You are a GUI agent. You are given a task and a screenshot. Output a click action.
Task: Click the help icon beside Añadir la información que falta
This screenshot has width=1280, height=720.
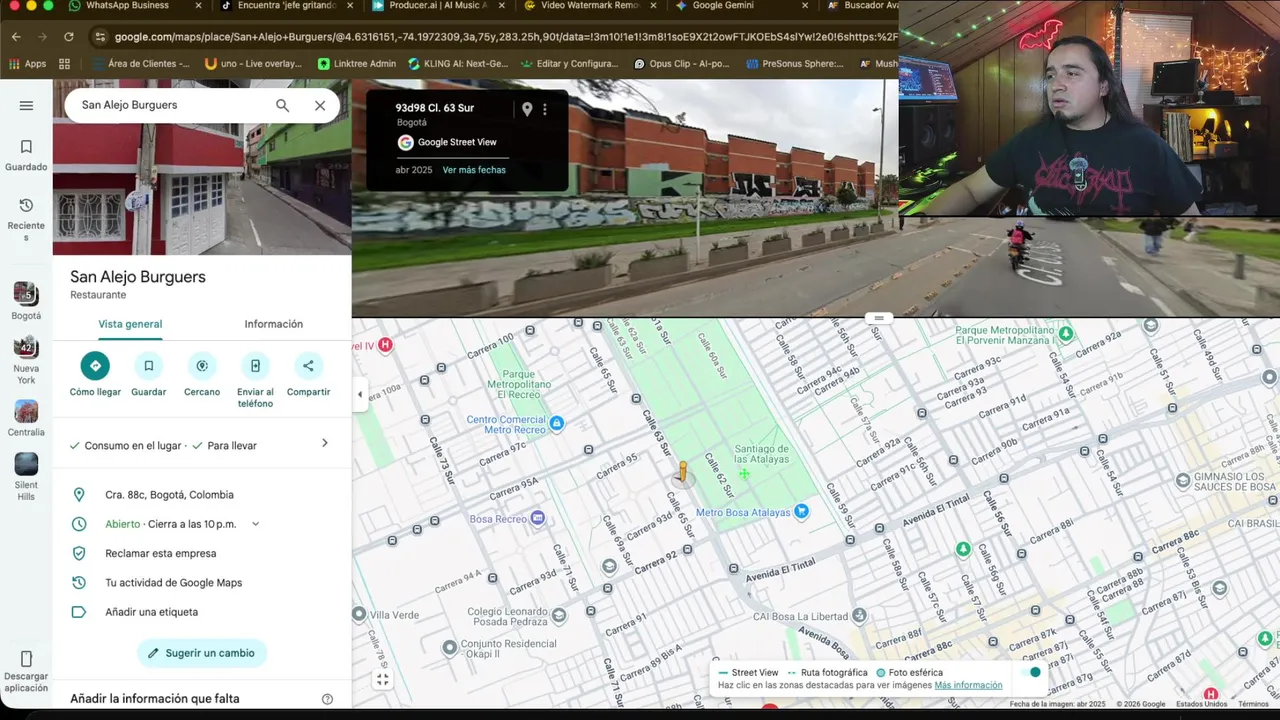[x=327, y=699]
